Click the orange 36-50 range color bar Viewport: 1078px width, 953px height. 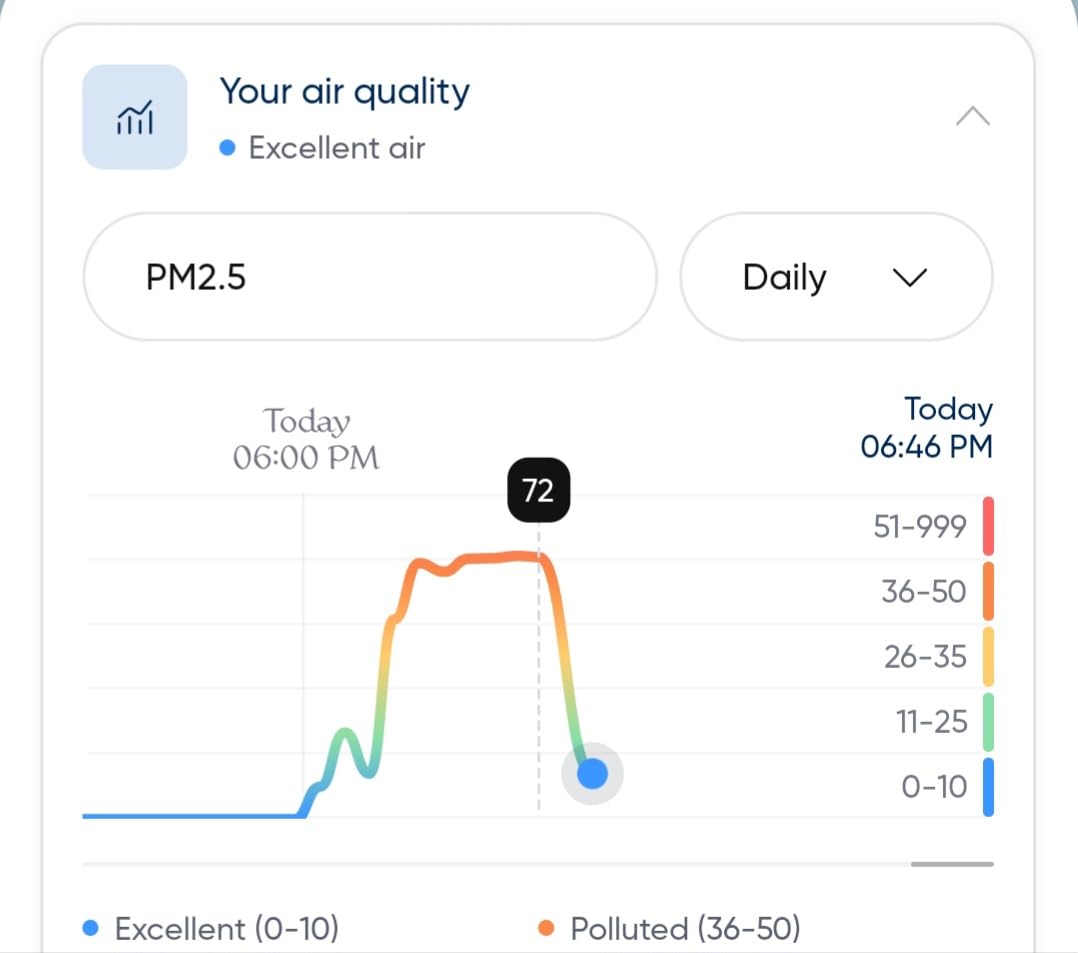tap(987, 590)
